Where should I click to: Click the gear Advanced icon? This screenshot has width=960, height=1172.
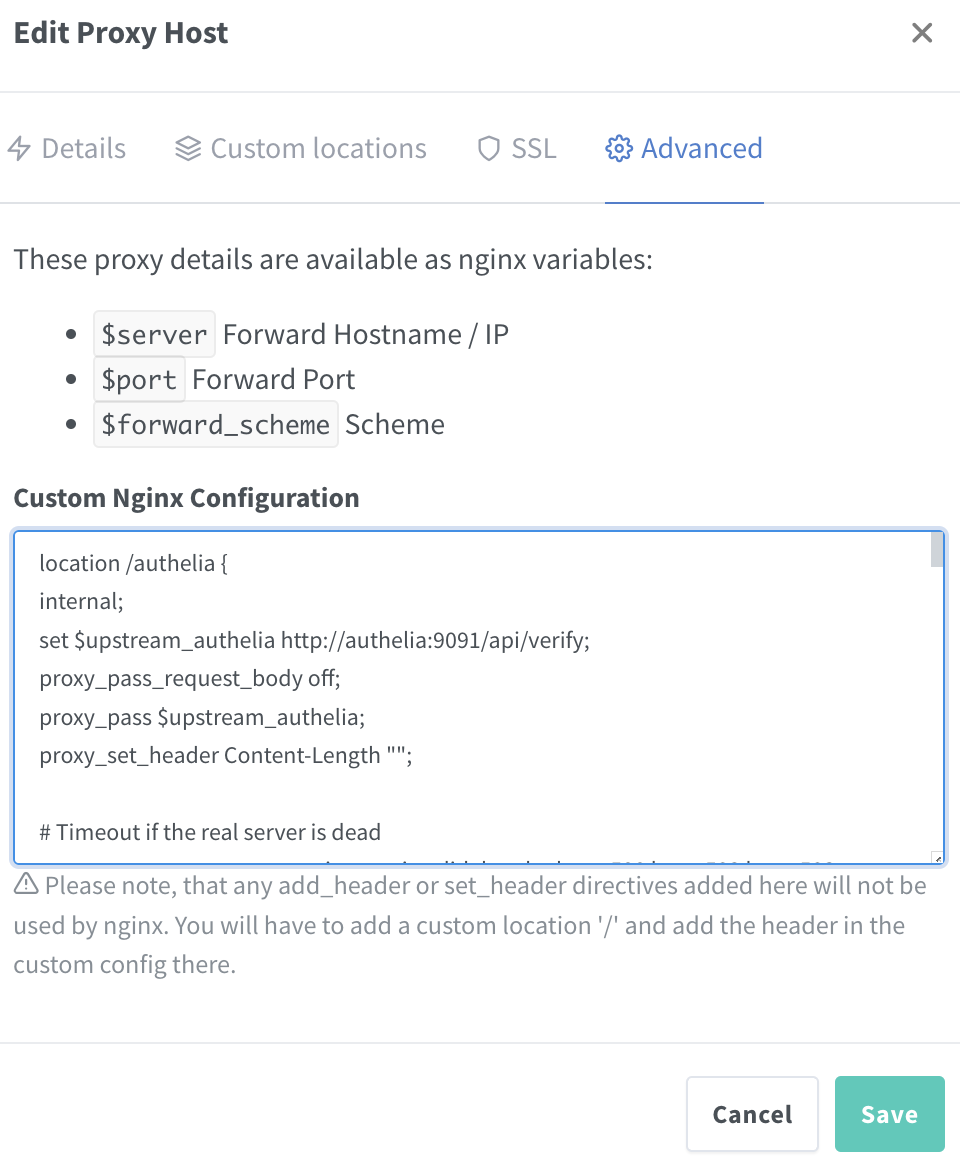tap(618, 149)
